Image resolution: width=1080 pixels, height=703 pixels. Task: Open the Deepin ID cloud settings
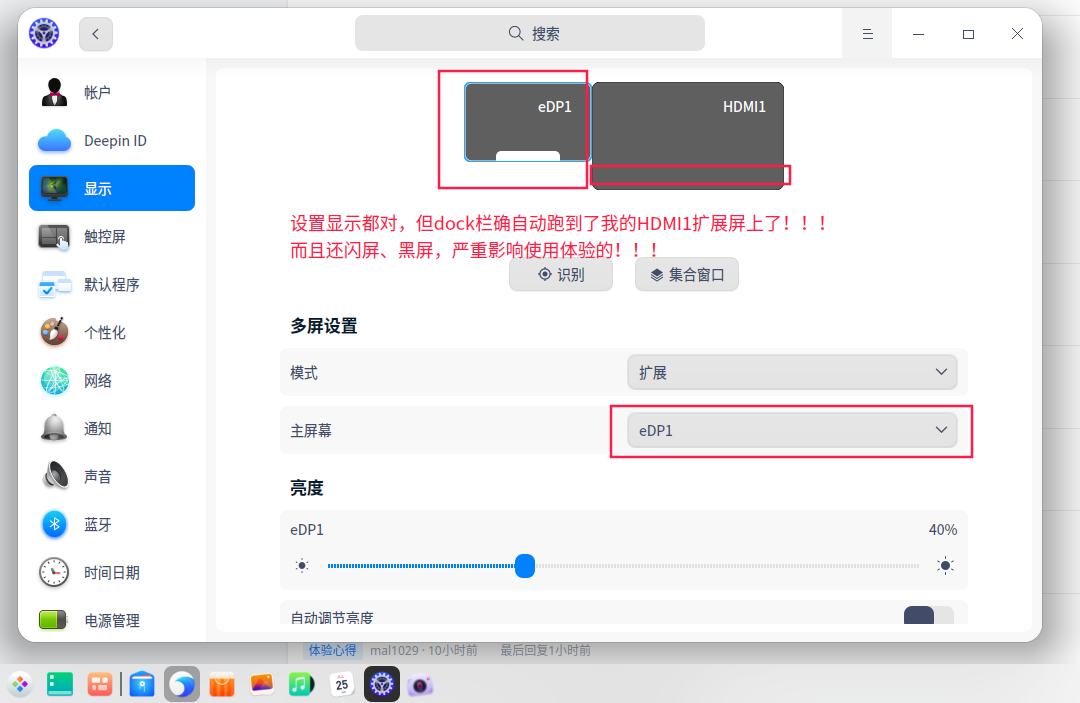112,140
